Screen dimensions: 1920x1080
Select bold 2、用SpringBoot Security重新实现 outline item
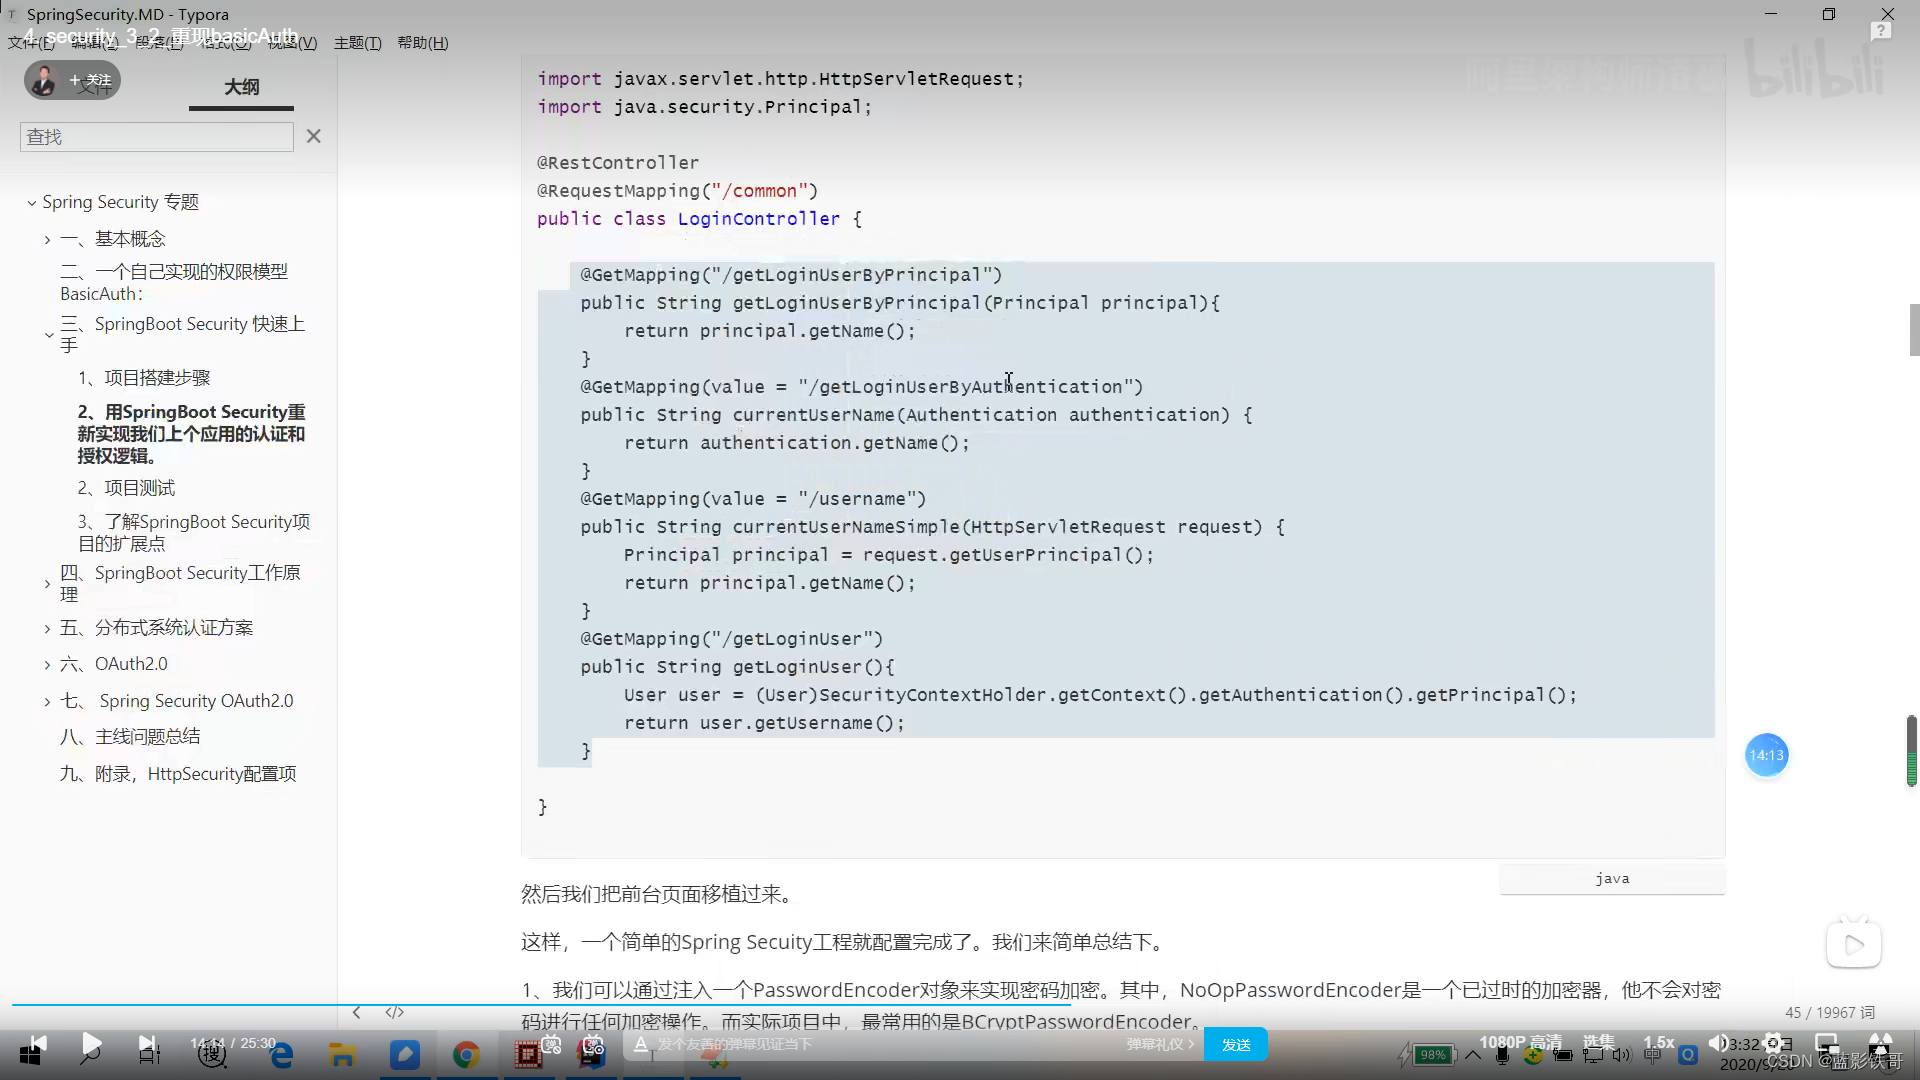(x=191, y=434)
